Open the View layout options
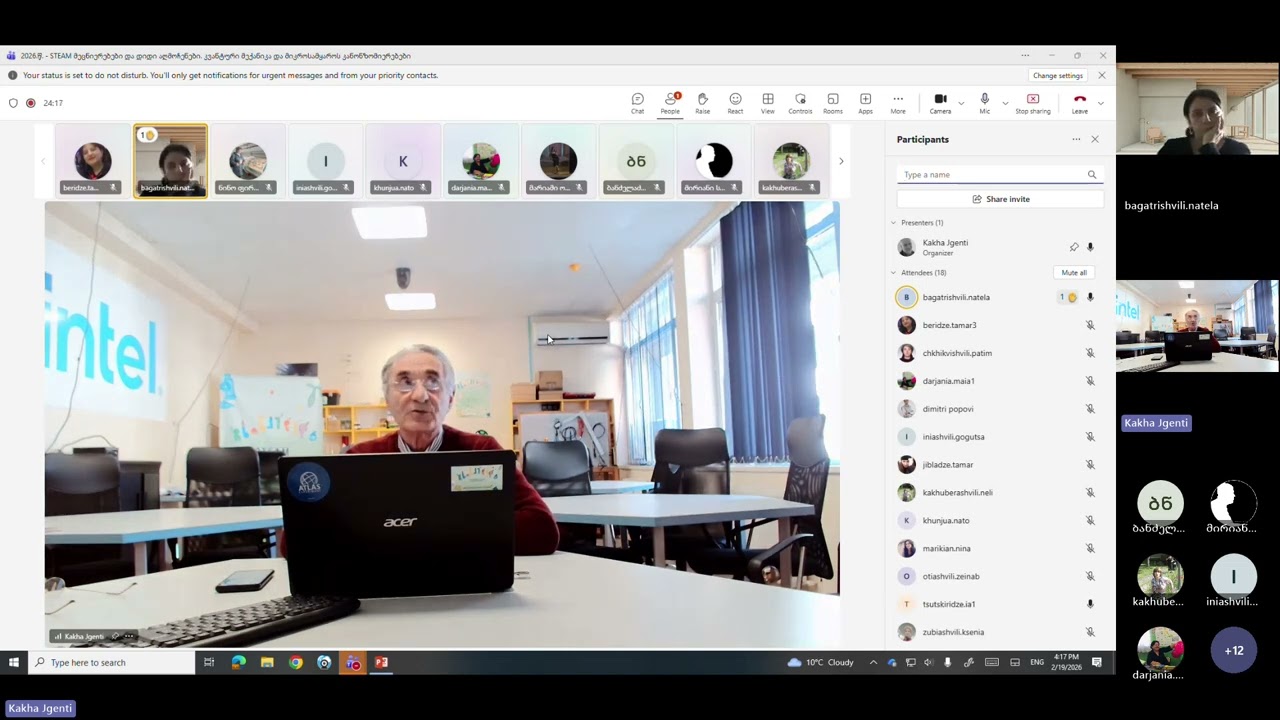The image size is (1280, 720). 768,103
